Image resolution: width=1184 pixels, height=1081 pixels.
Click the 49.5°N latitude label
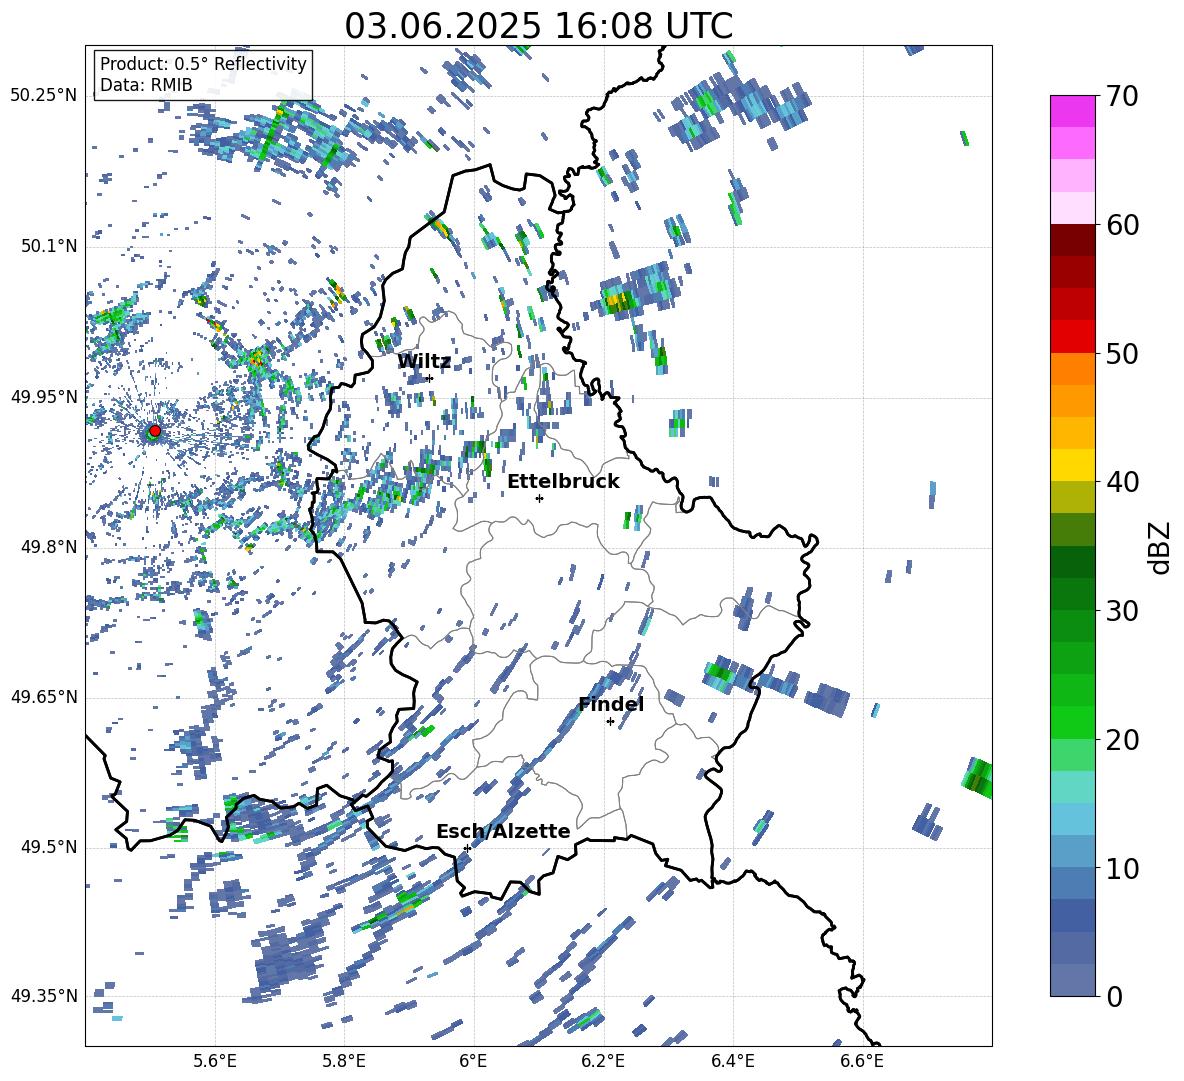48,847
